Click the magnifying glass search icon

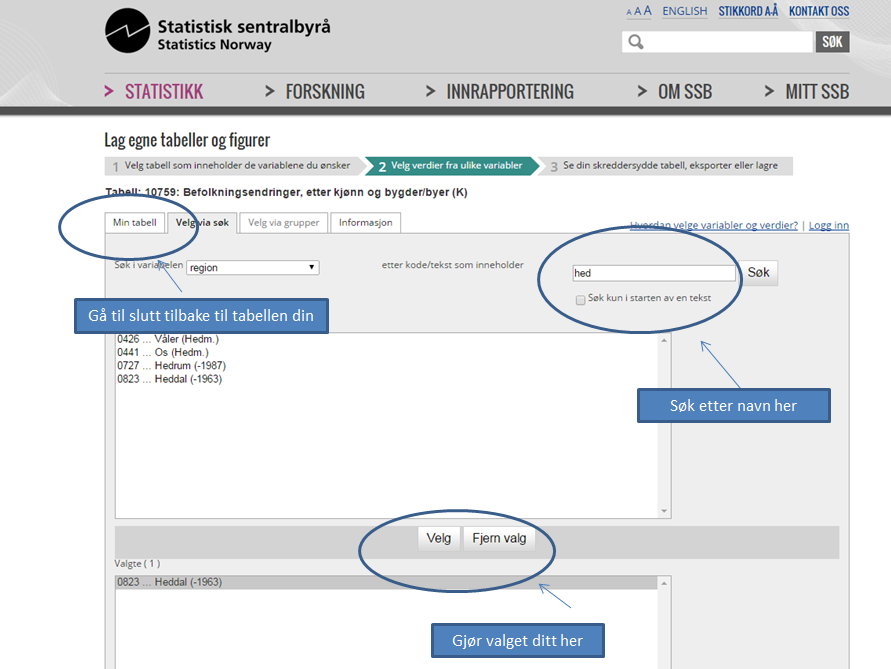click(635, 42)
